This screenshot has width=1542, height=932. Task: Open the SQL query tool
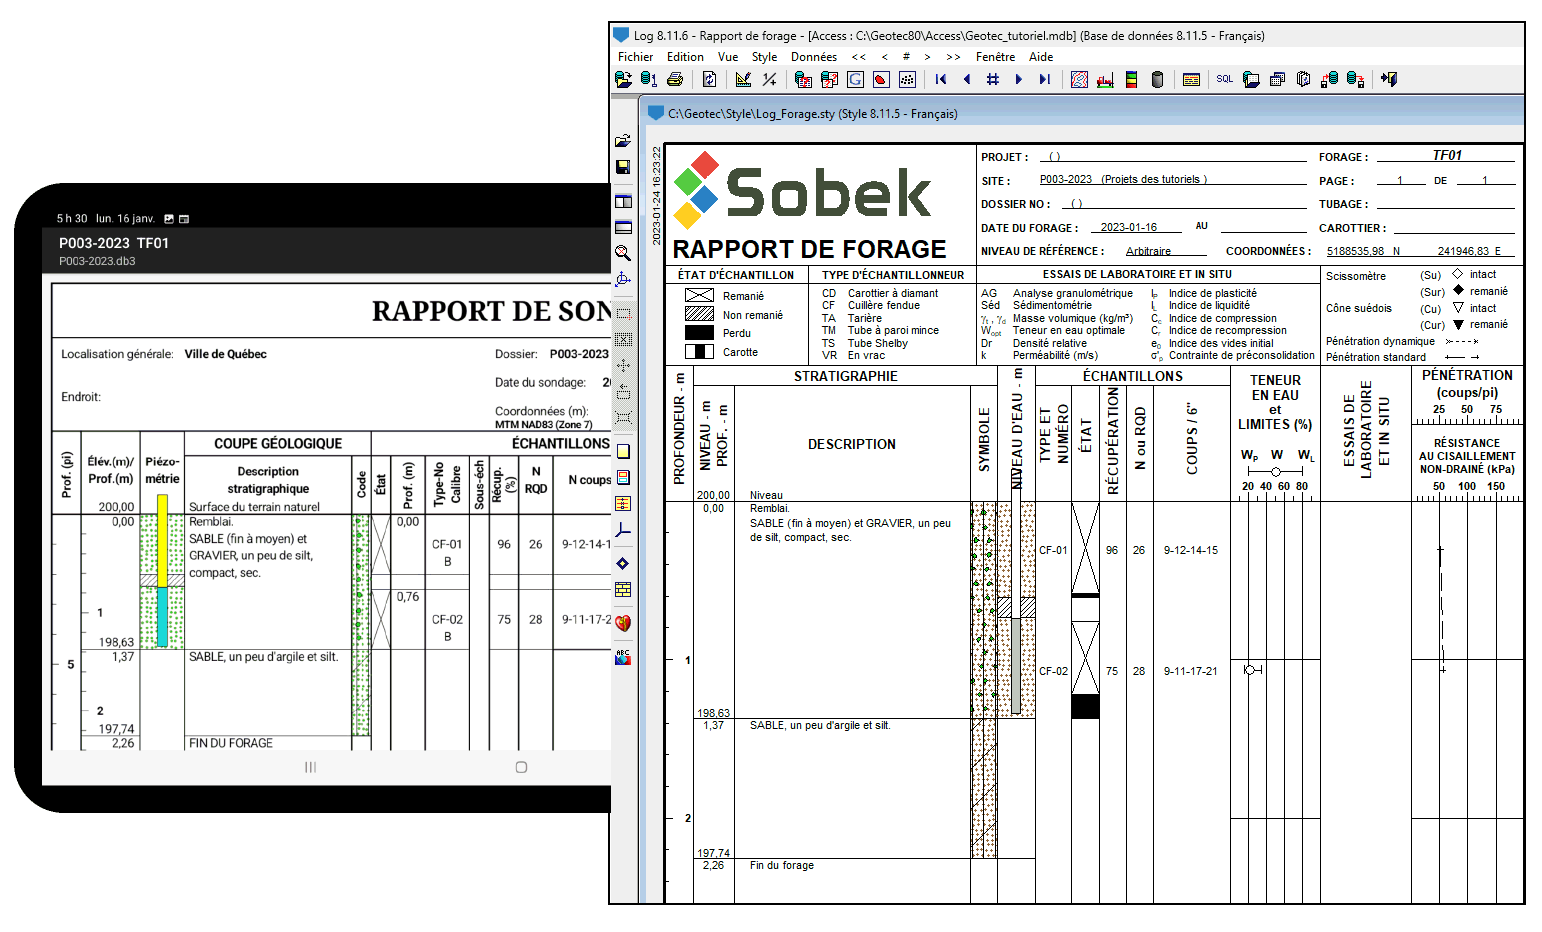tap(1225, 79)
